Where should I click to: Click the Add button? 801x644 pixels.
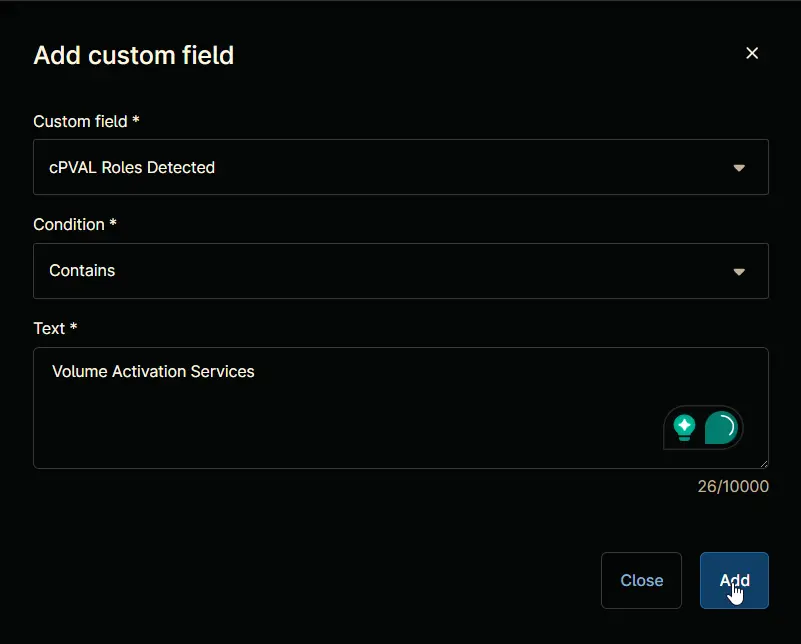734,580
